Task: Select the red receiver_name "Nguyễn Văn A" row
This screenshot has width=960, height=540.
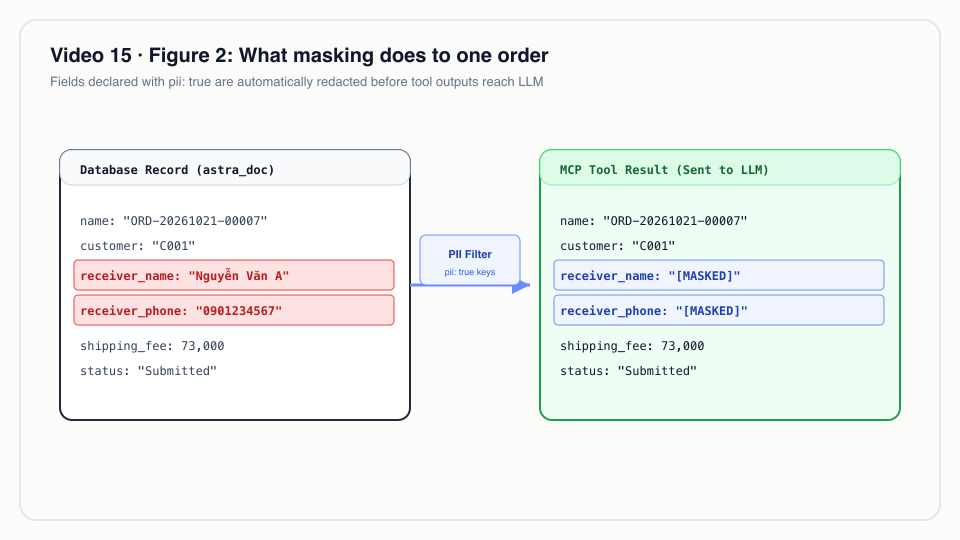Action: [234, 276]
